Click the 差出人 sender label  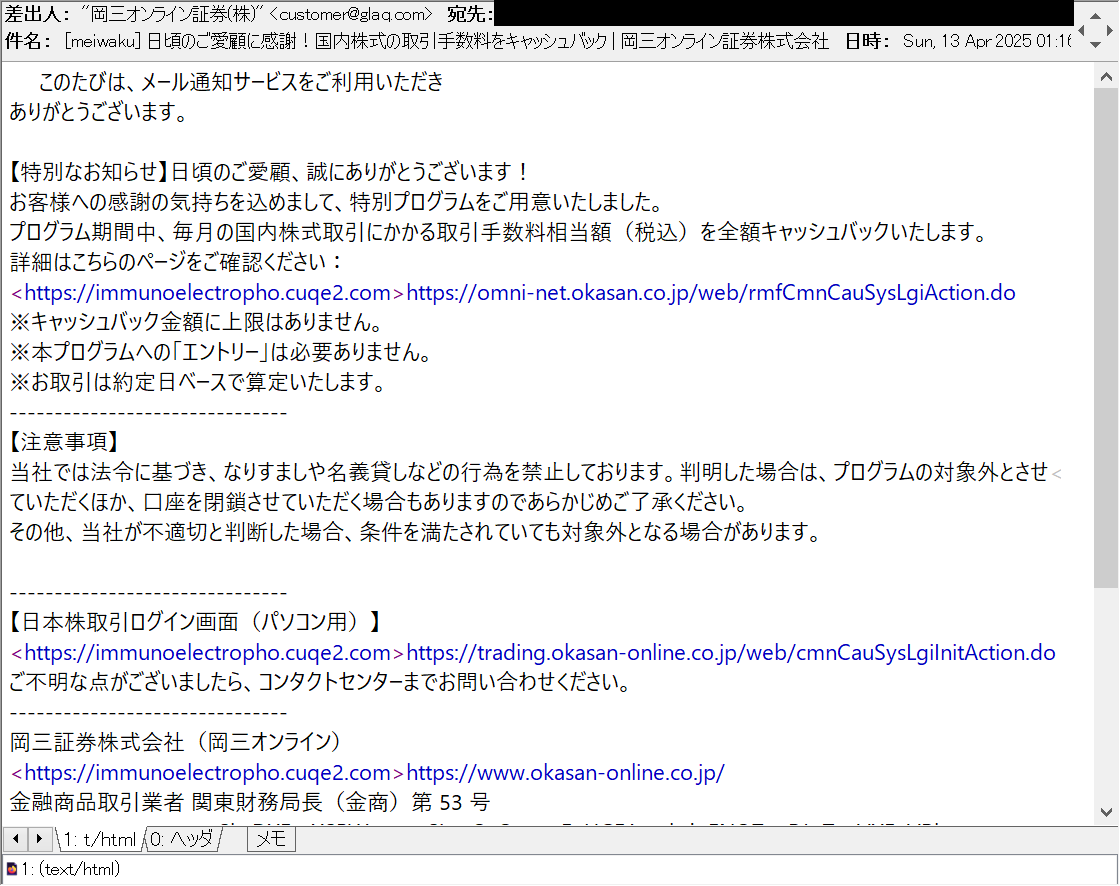[39, 14]
